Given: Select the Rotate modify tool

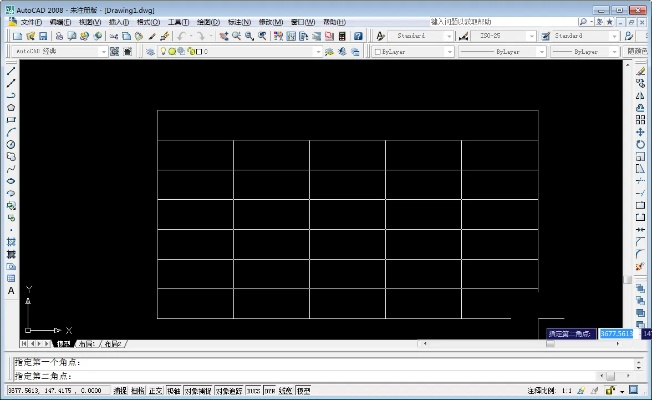Looking at the screenshot, I should coord(640,144).
